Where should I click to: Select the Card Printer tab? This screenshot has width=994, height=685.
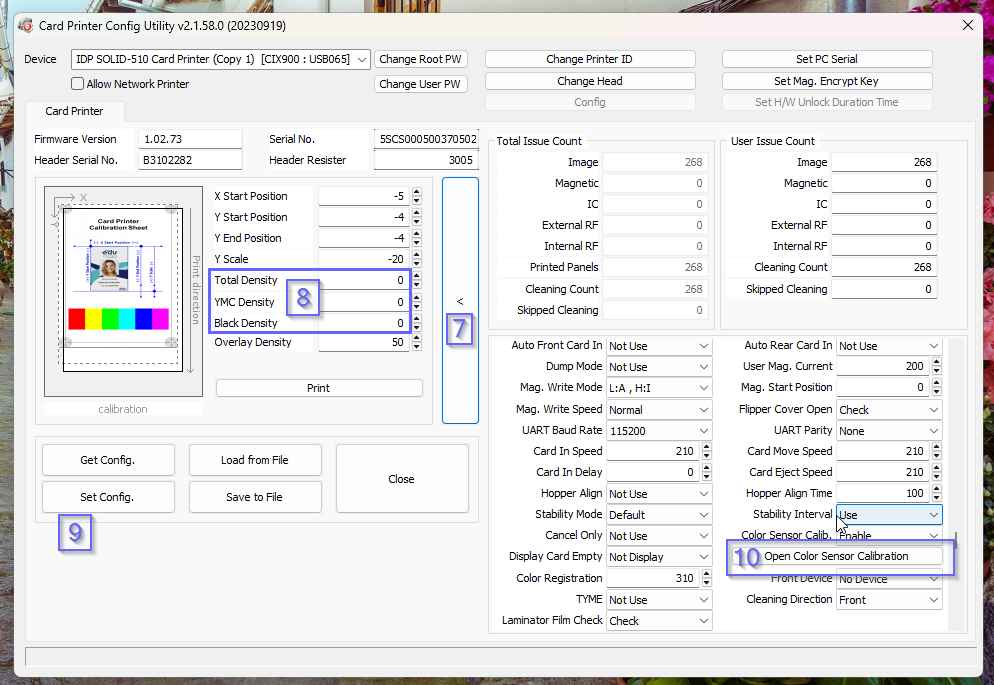(74, 111)
